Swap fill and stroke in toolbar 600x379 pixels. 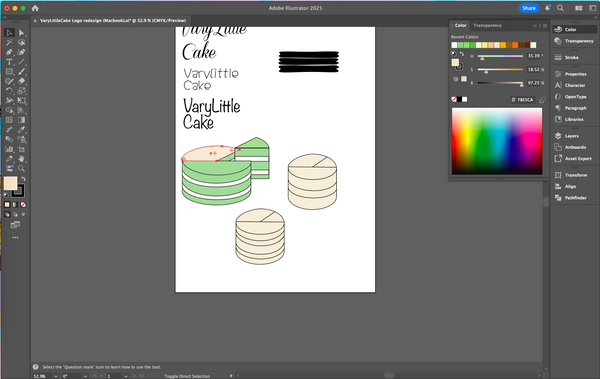point(23,179)
